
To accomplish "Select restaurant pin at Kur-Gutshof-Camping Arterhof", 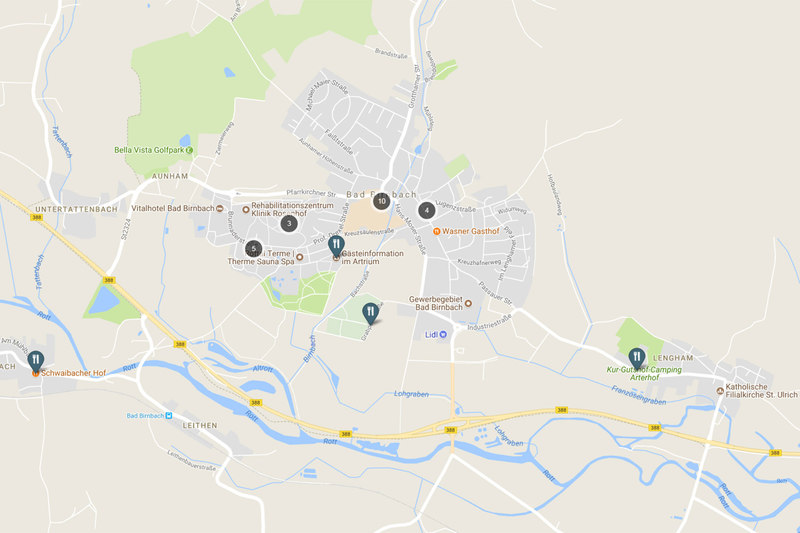I will [x=637, y=358].
